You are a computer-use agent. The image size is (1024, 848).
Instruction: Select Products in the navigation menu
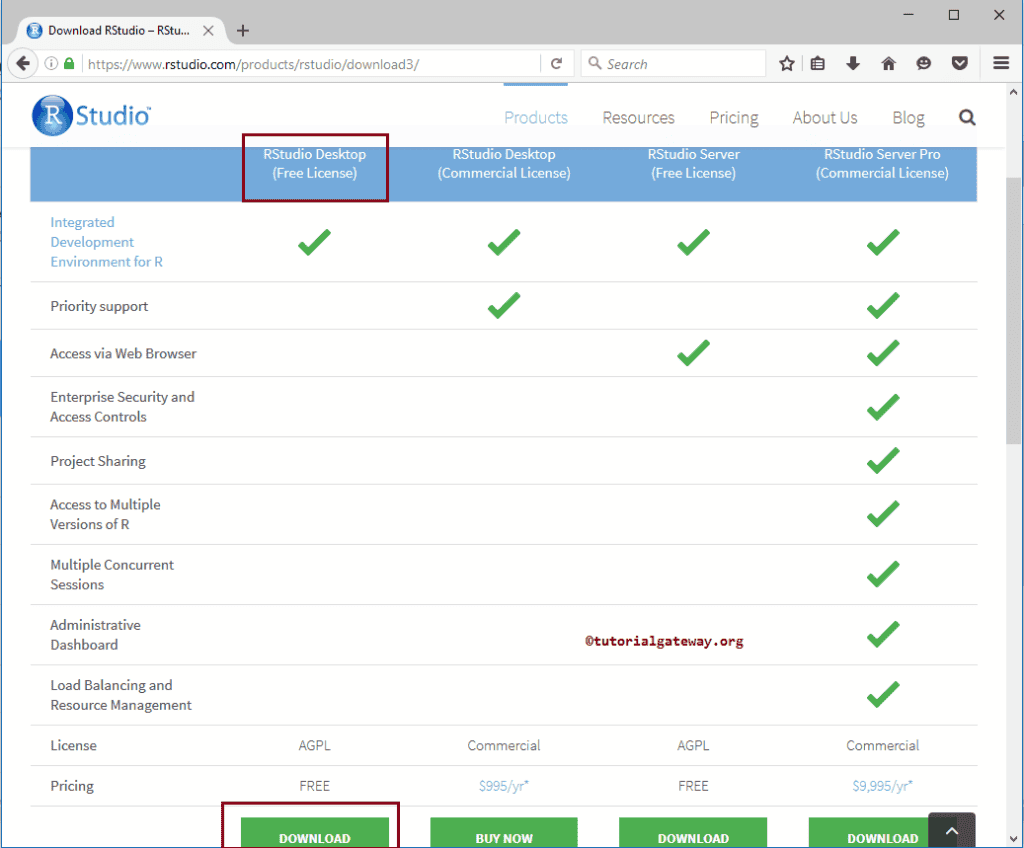coord(535,117)
